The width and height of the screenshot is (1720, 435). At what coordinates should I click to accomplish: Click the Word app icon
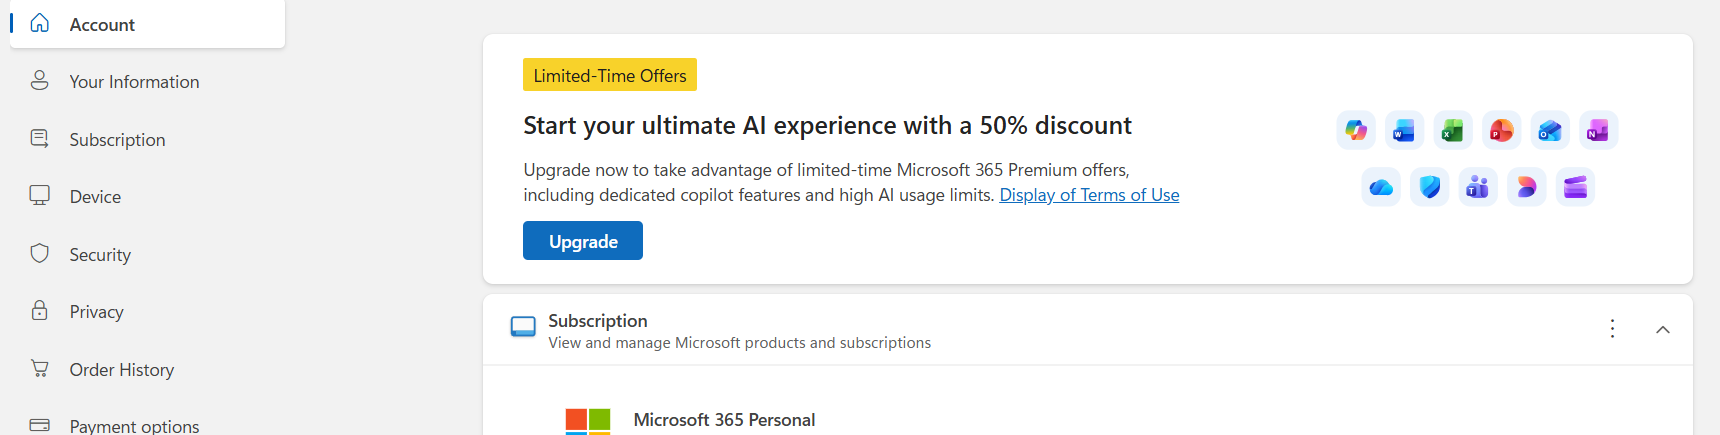coord(1404,130)
